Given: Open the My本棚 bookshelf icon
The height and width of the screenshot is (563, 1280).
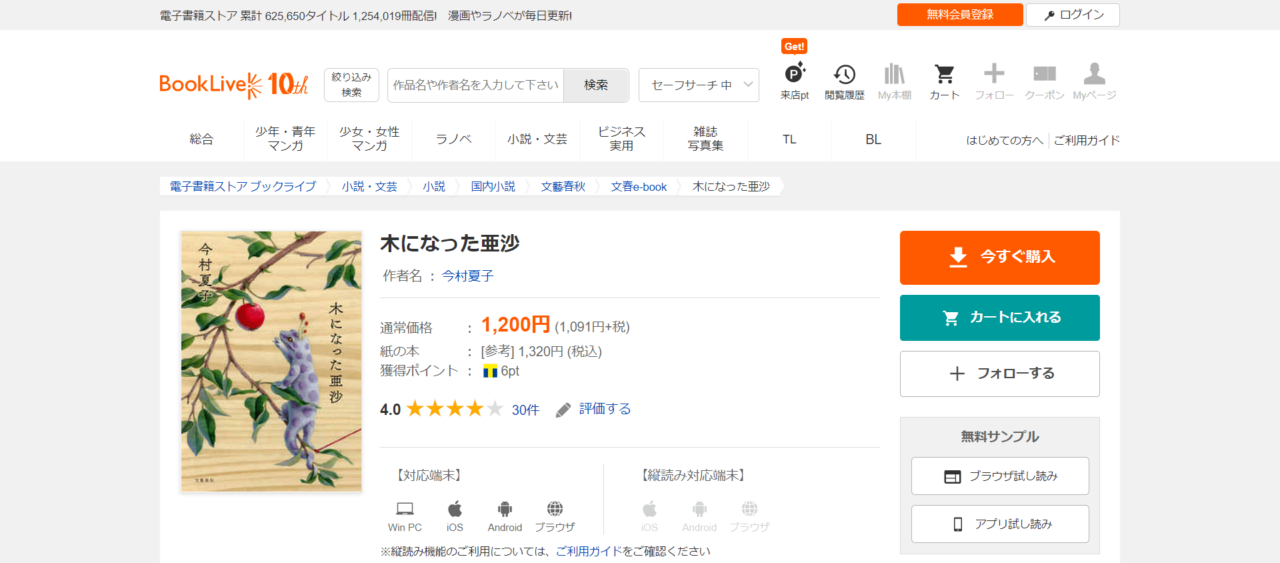Looking at the screenshot, I should tap(894, 75).
